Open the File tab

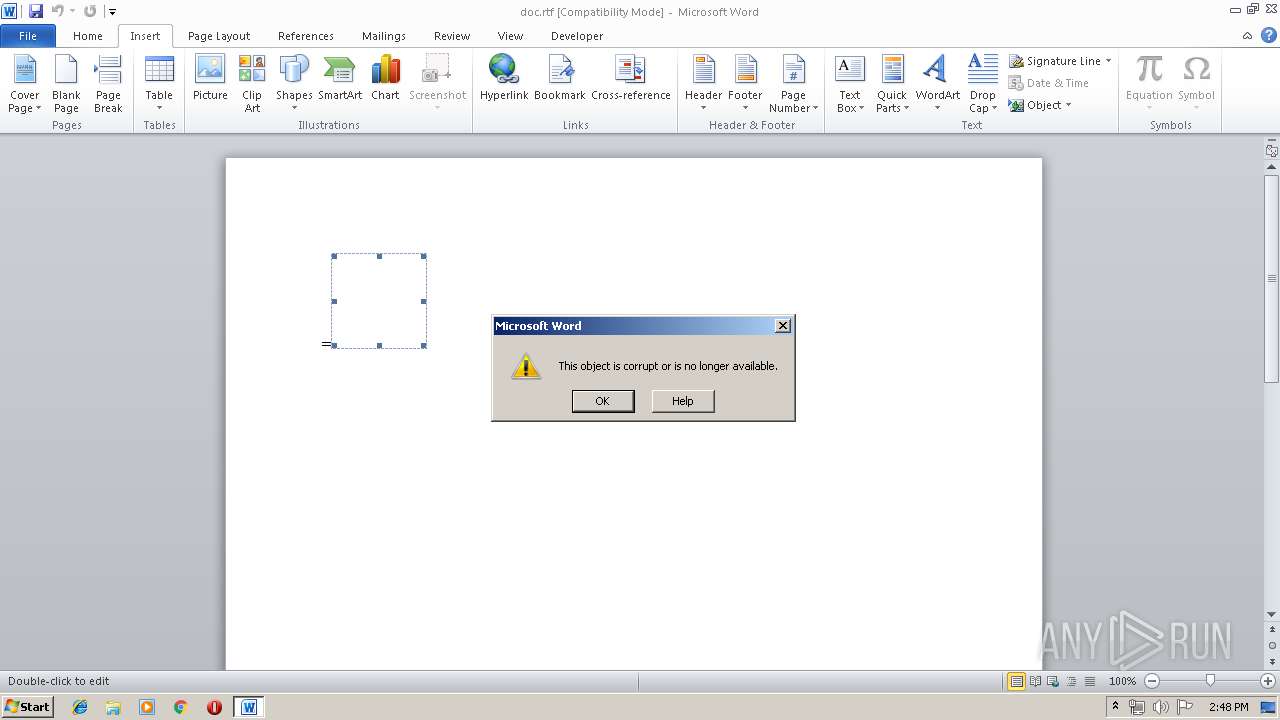(28, 36)
